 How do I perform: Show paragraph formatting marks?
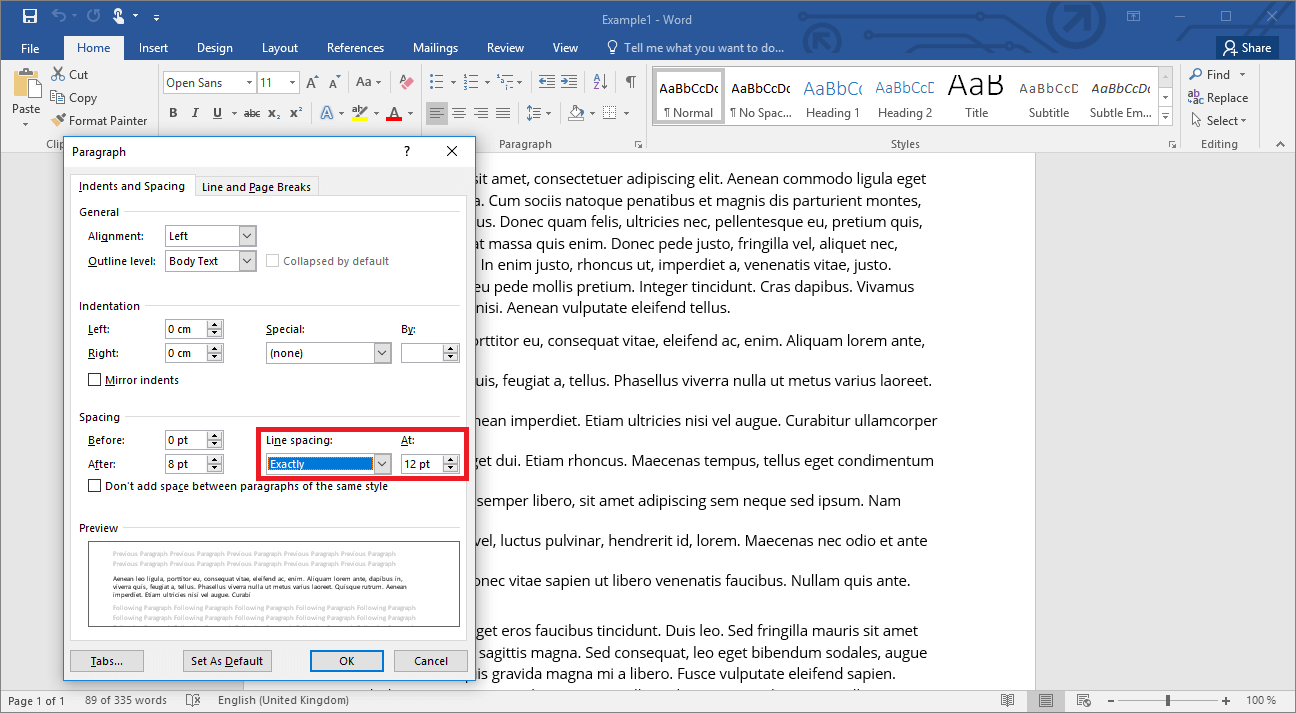click(630, 81)
